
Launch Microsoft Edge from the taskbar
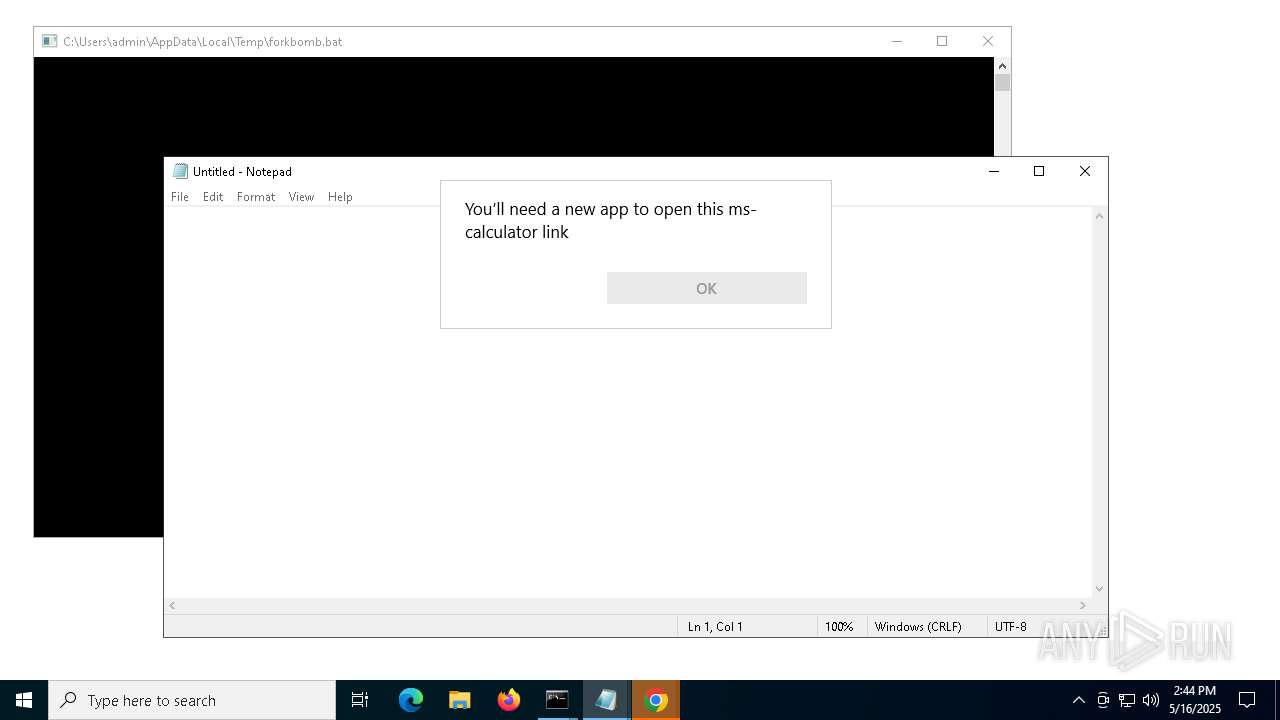click(411, 700)
